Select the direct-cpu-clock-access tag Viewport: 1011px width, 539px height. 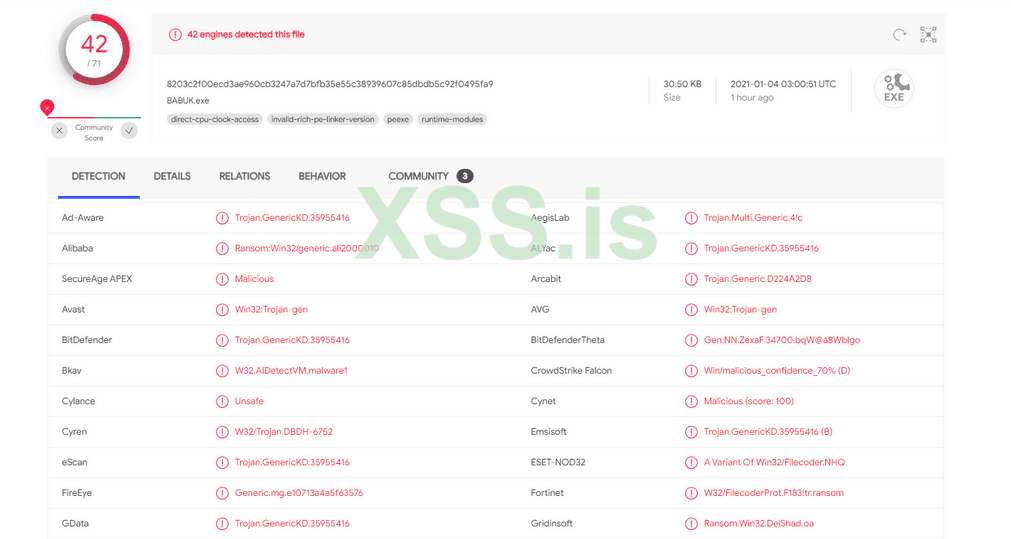[x=215, y=119]
